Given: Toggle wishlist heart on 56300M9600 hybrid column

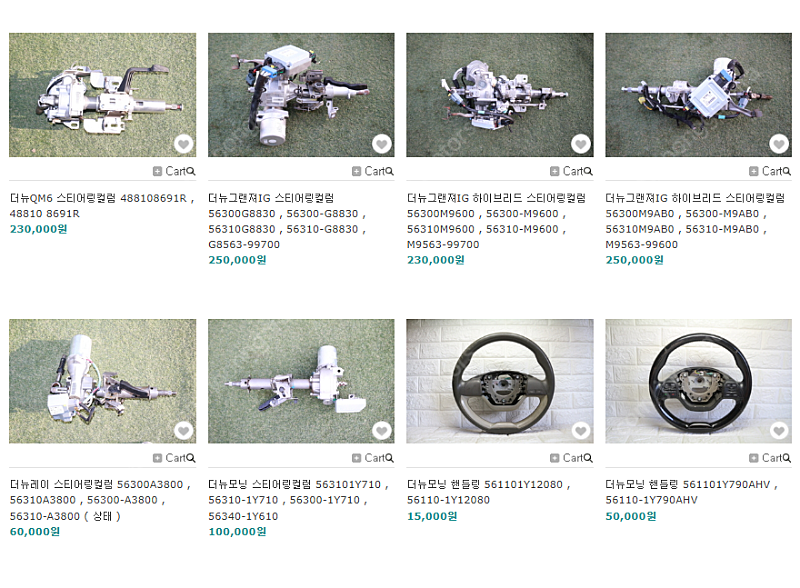Looking at the screenshot, I should pos(581,144).
